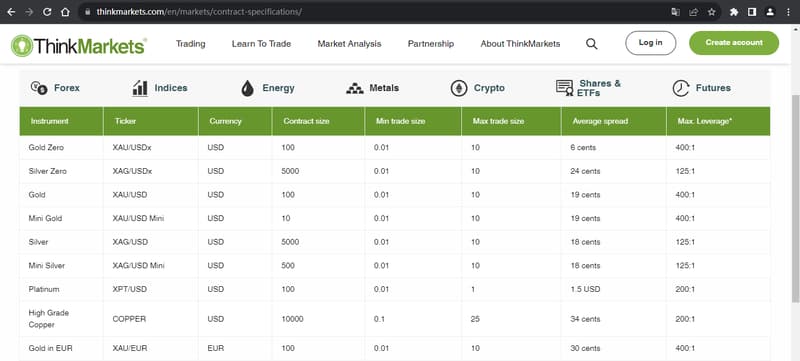Open the translate page icon
This screenshot has height=361, width=800.
676,12
